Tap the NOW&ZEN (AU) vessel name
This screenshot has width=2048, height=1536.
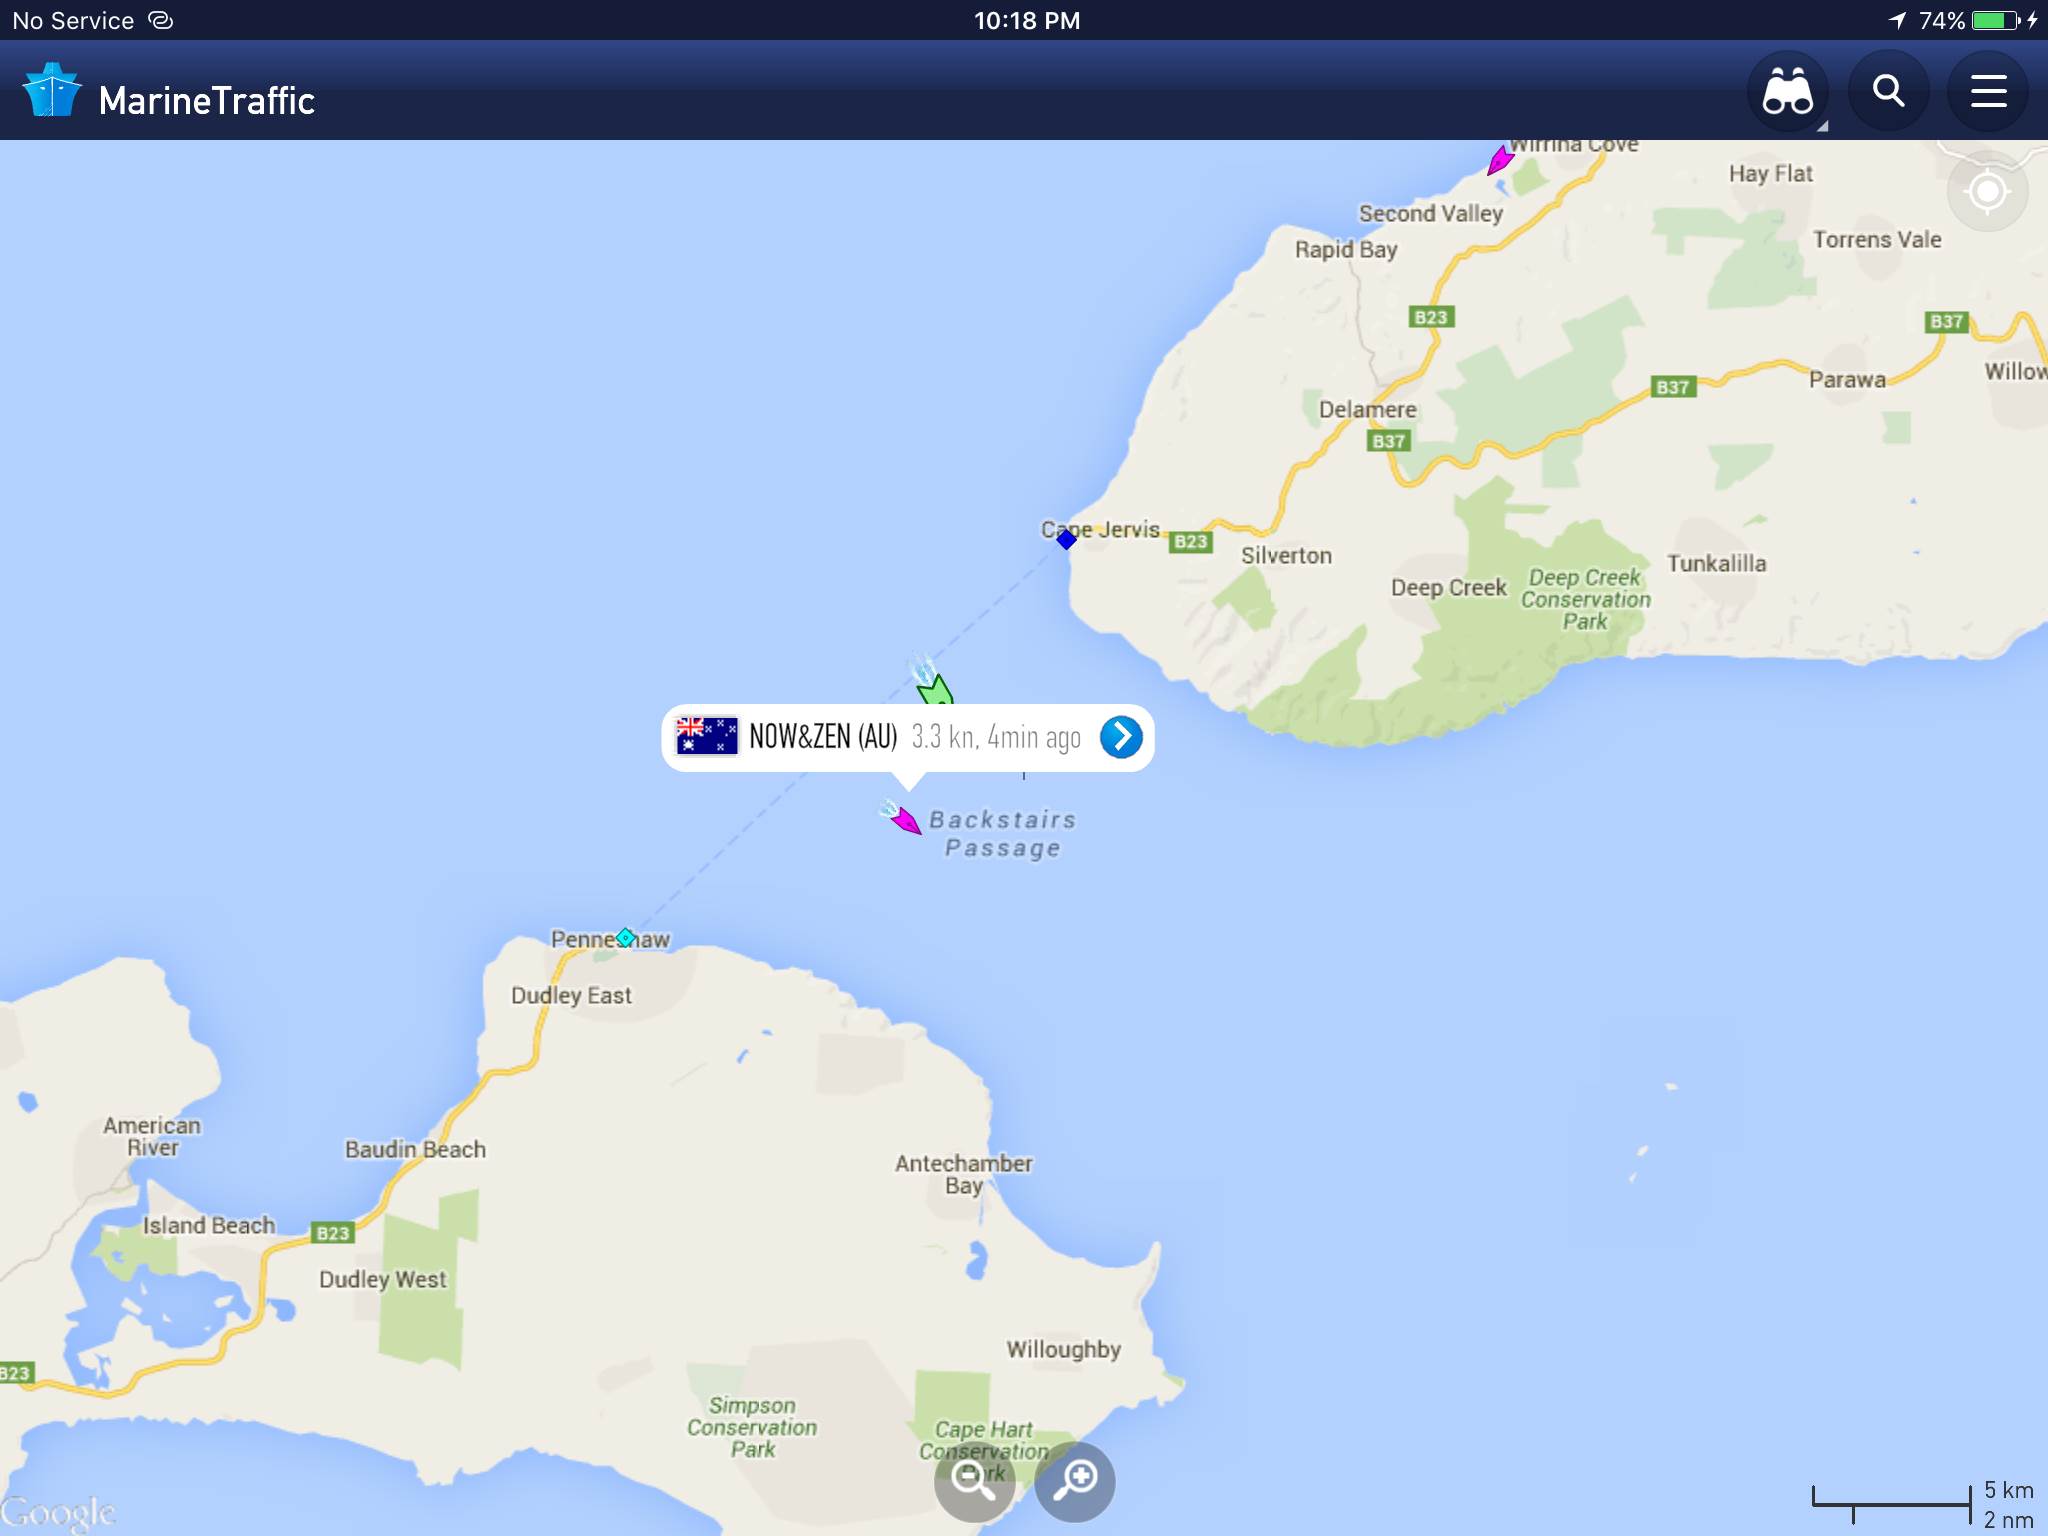[x=823, y=737]
